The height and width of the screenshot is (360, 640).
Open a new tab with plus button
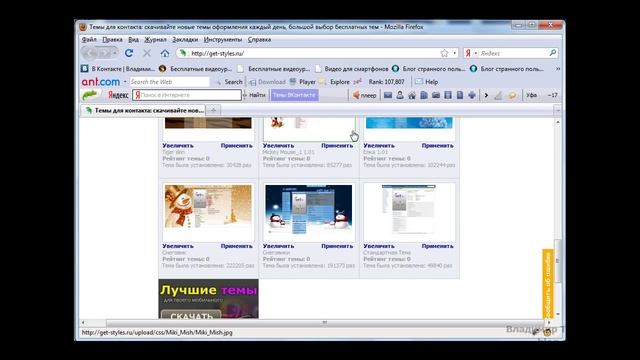point(213,110)
